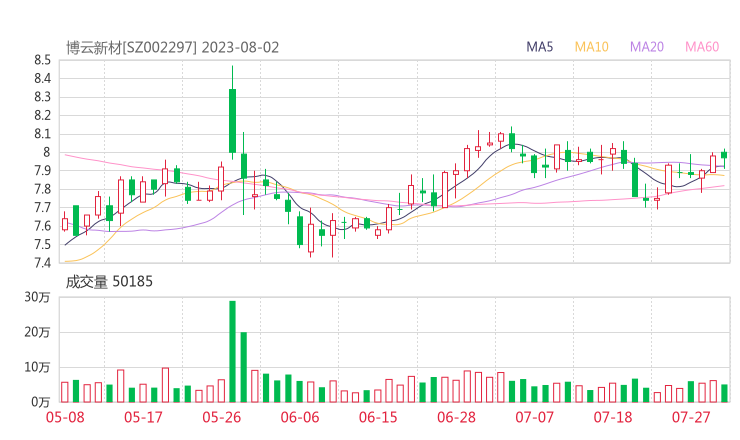Image resolution: width=740 pixels, height=440 pixels.
Task: Click the MA5 legend label
Action: [x=539, y=47]
